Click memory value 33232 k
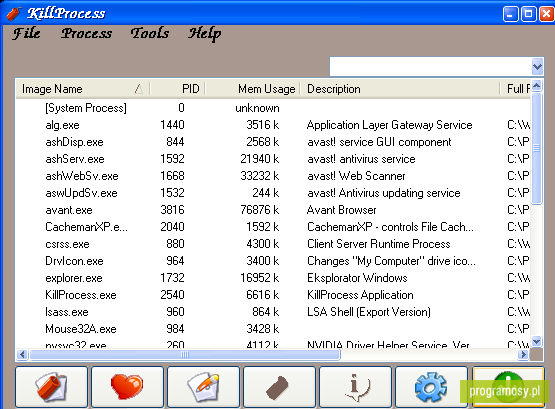The width and height of the screenshot is (555, 409). [260, 176]
